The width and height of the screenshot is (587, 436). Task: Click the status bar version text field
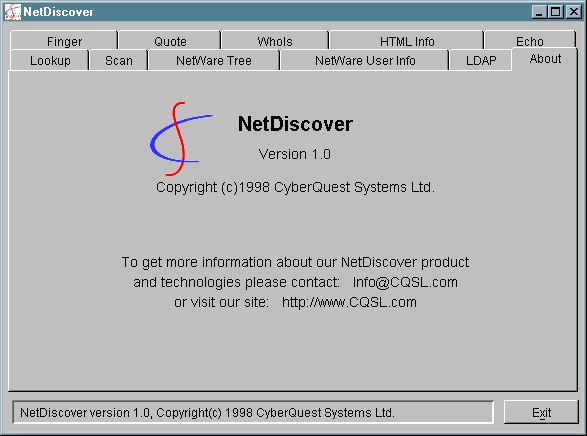point(253,412)
